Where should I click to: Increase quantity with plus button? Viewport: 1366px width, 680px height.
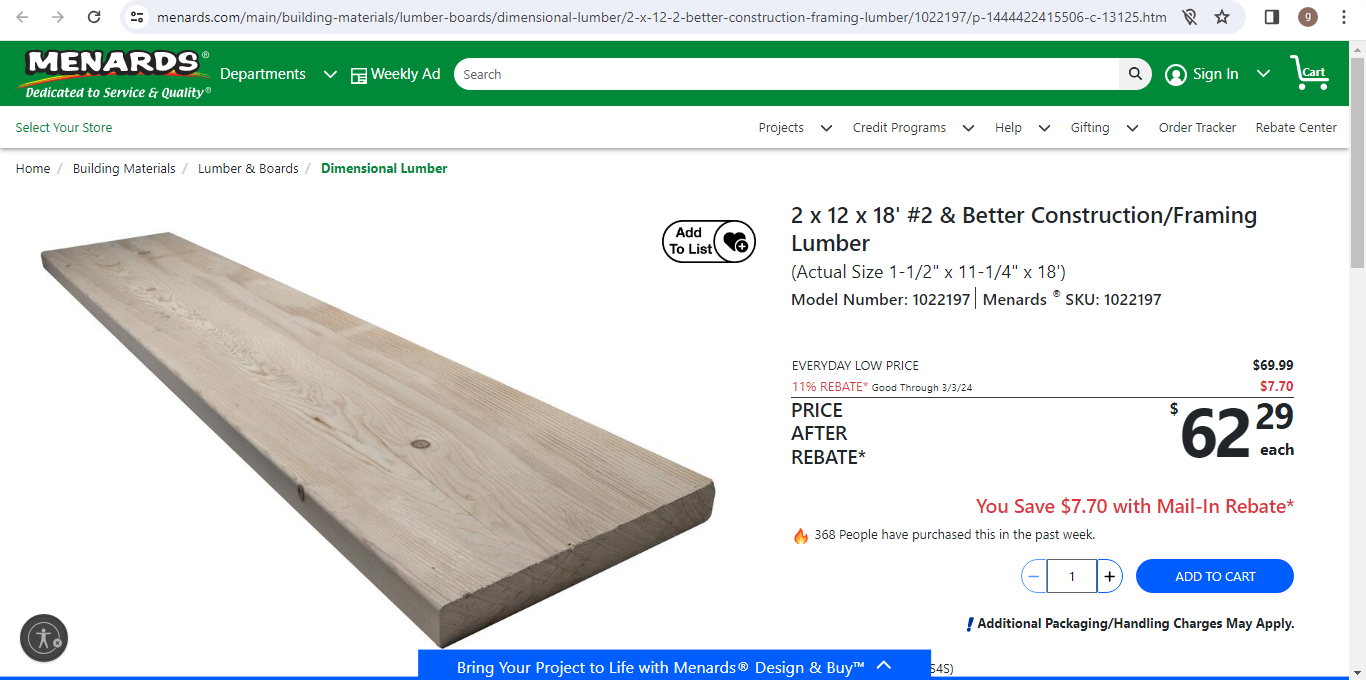tap(1109, 576)
